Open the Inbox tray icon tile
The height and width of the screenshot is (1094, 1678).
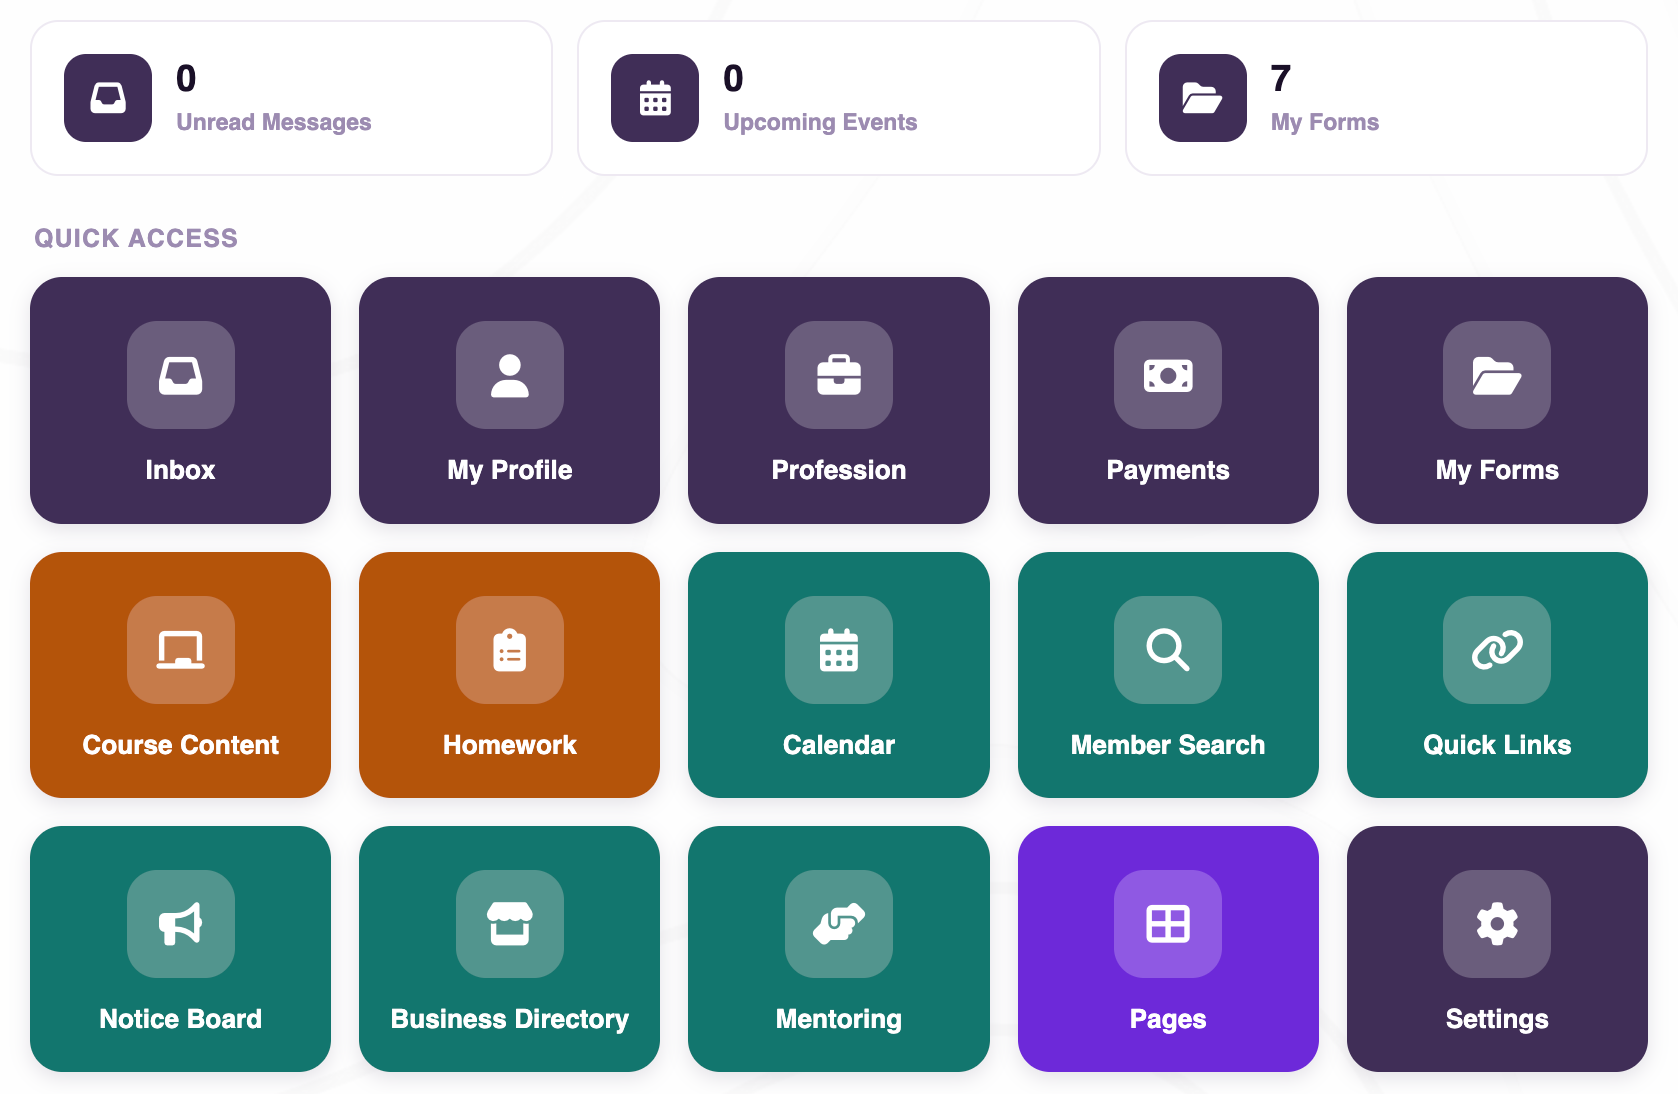[181, 375]
